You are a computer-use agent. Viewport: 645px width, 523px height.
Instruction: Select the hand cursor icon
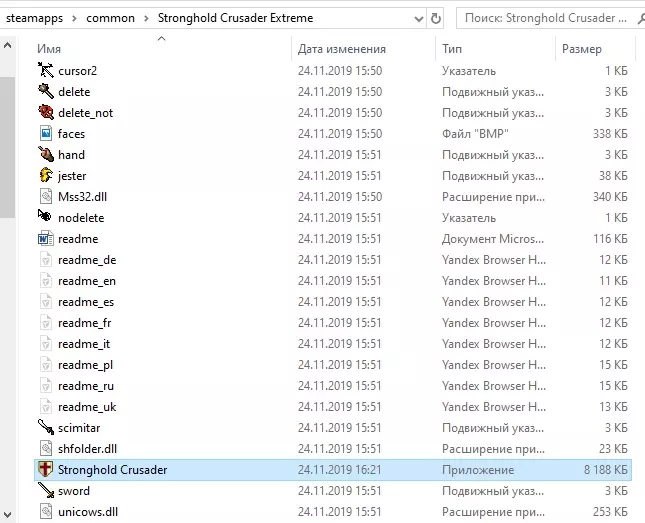46,154
